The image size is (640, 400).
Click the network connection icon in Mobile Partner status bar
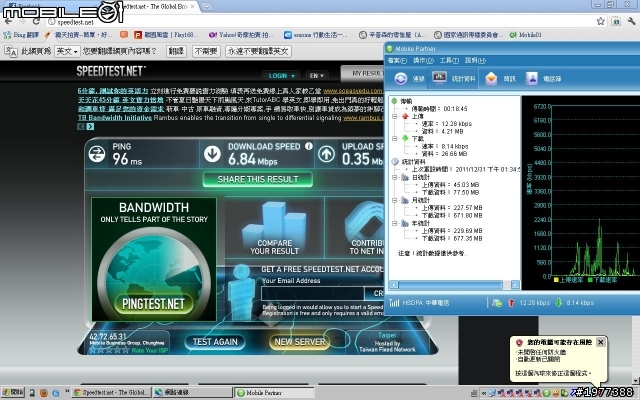click(497, 302)
